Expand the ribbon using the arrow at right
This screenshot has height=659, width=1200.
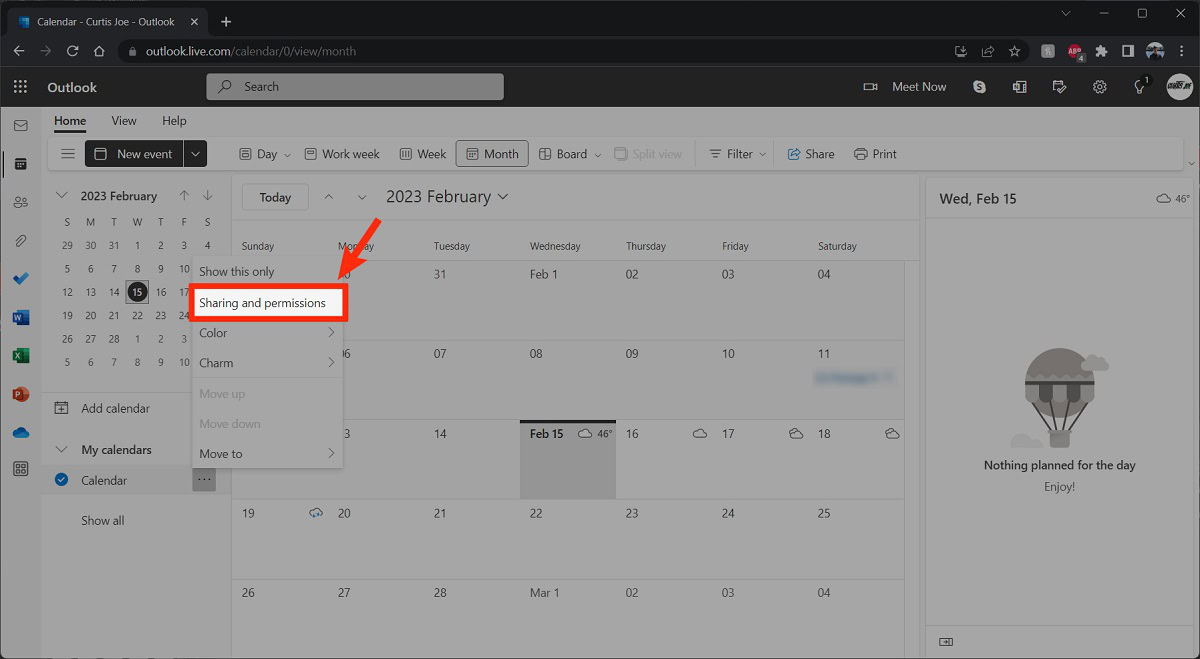coord(1190,162)
